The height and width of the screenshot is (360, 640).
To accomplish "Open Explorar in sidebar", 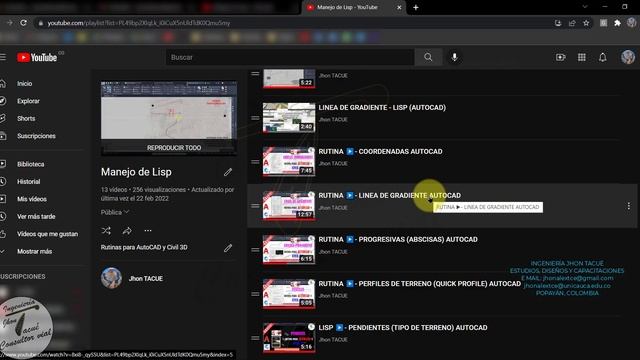I will click(28, 101).
